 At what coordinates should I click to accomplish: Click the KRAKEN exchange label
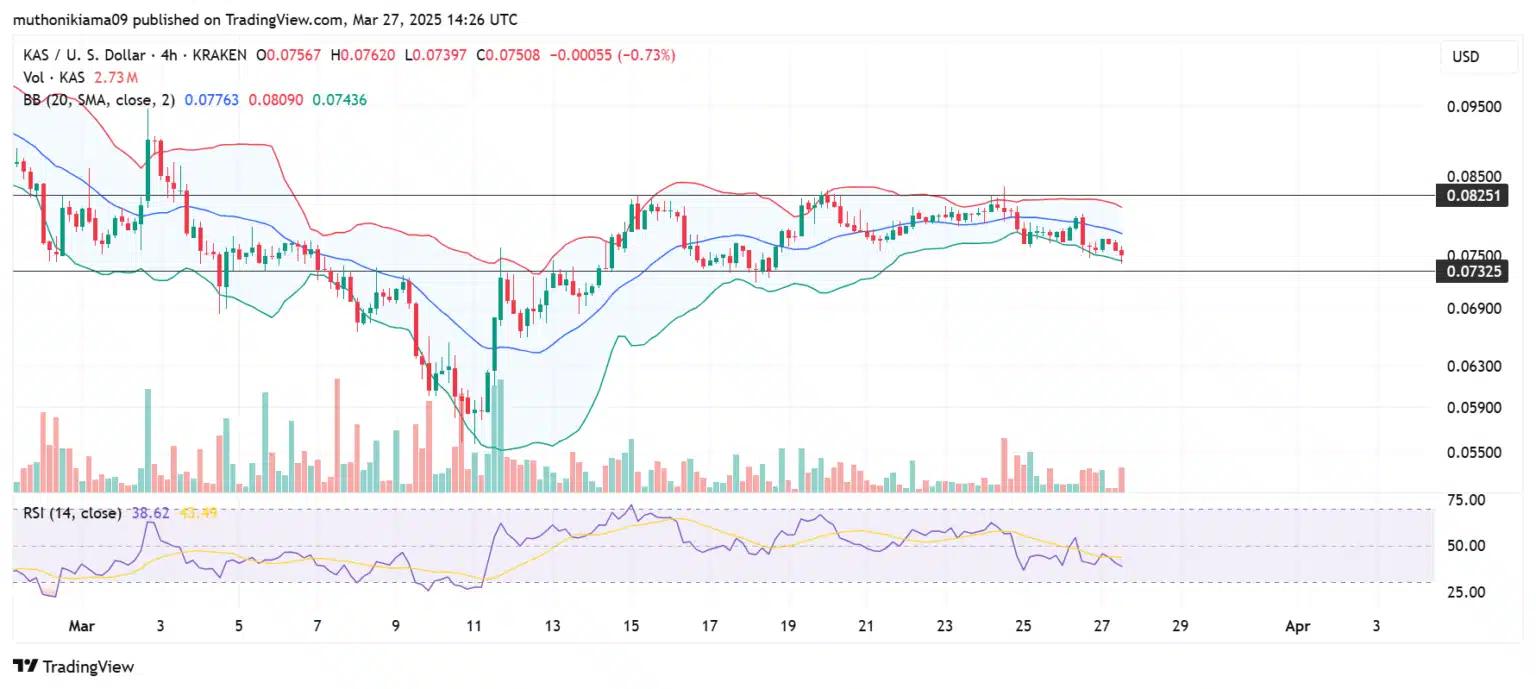pos(218,55)
